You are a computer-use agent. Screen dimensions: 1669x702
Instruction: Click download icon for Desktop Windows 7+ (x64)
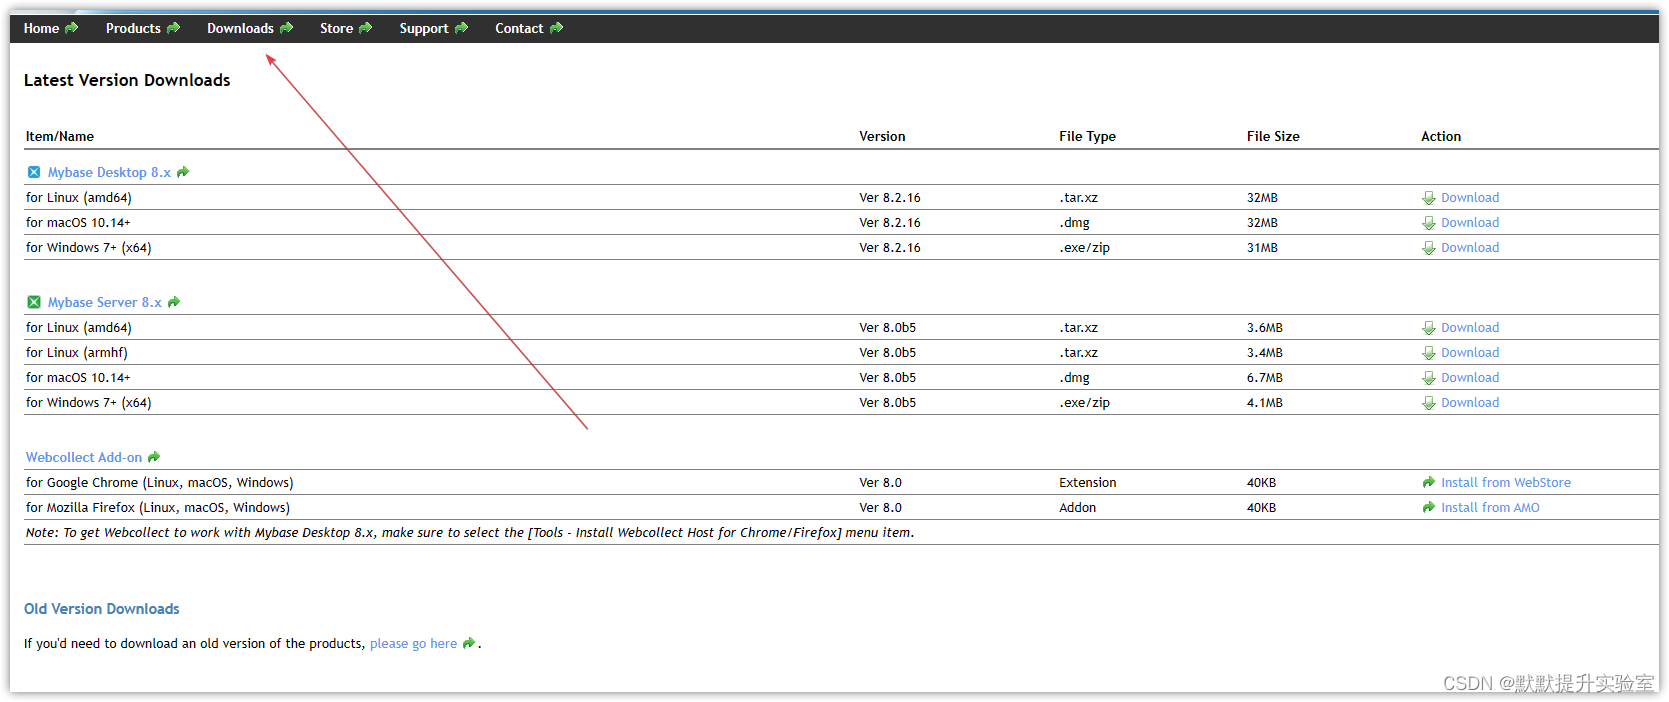click(x=1429, y=248)
